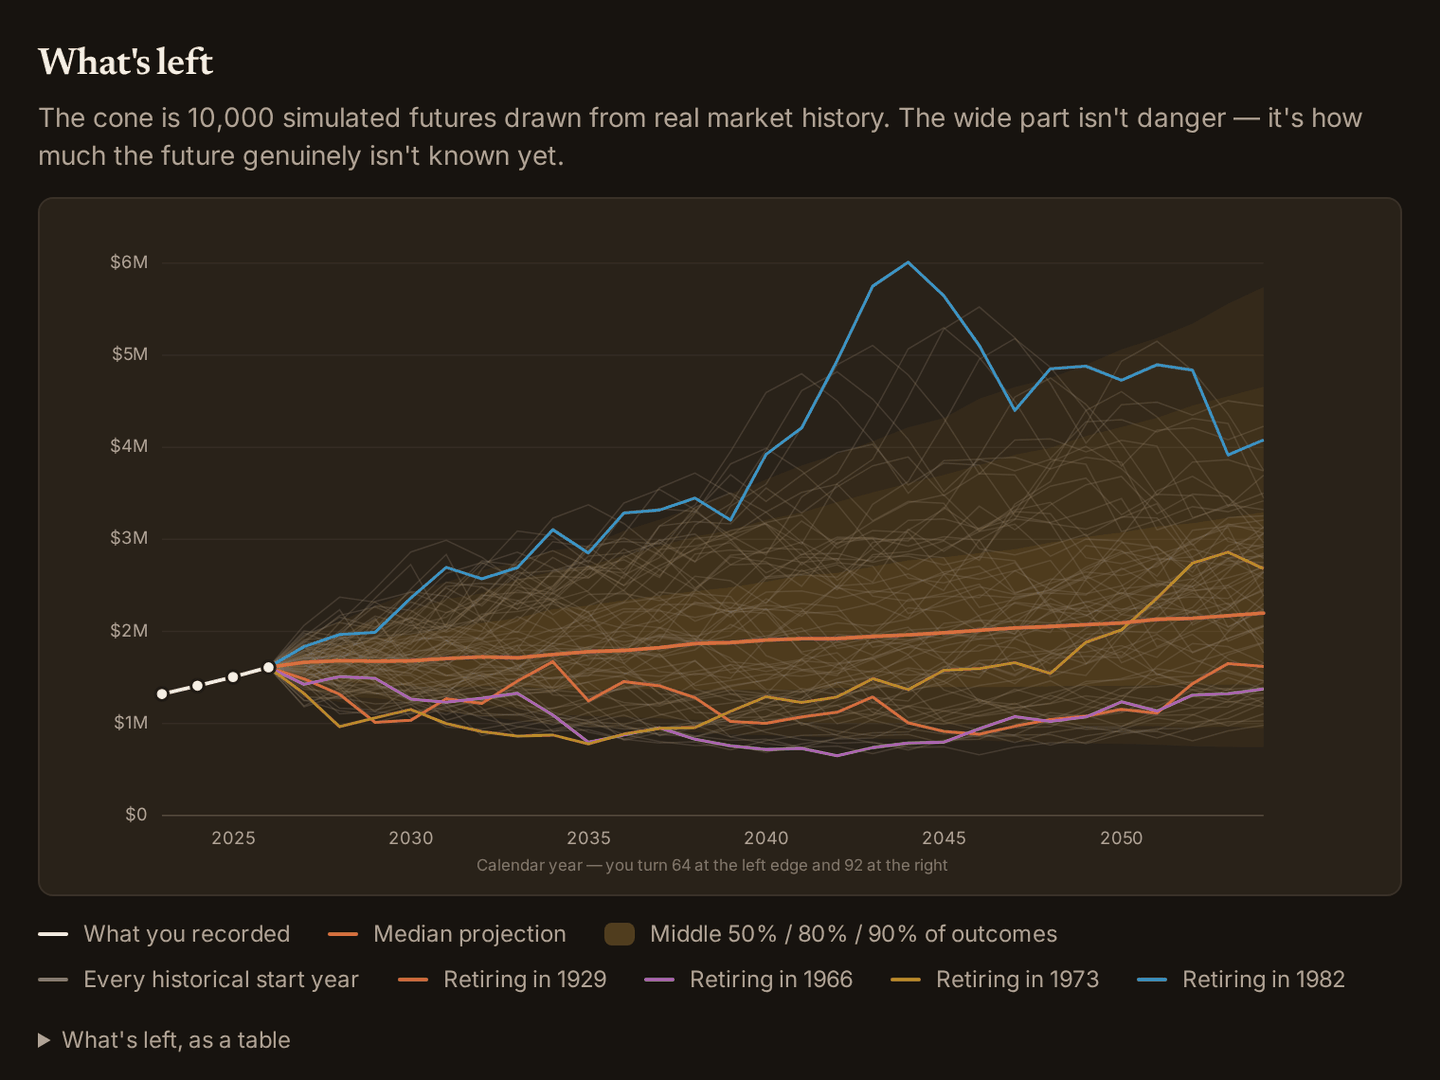
Task: Click the "Retiring in 1966" legend label
Action: click(771, 980)
